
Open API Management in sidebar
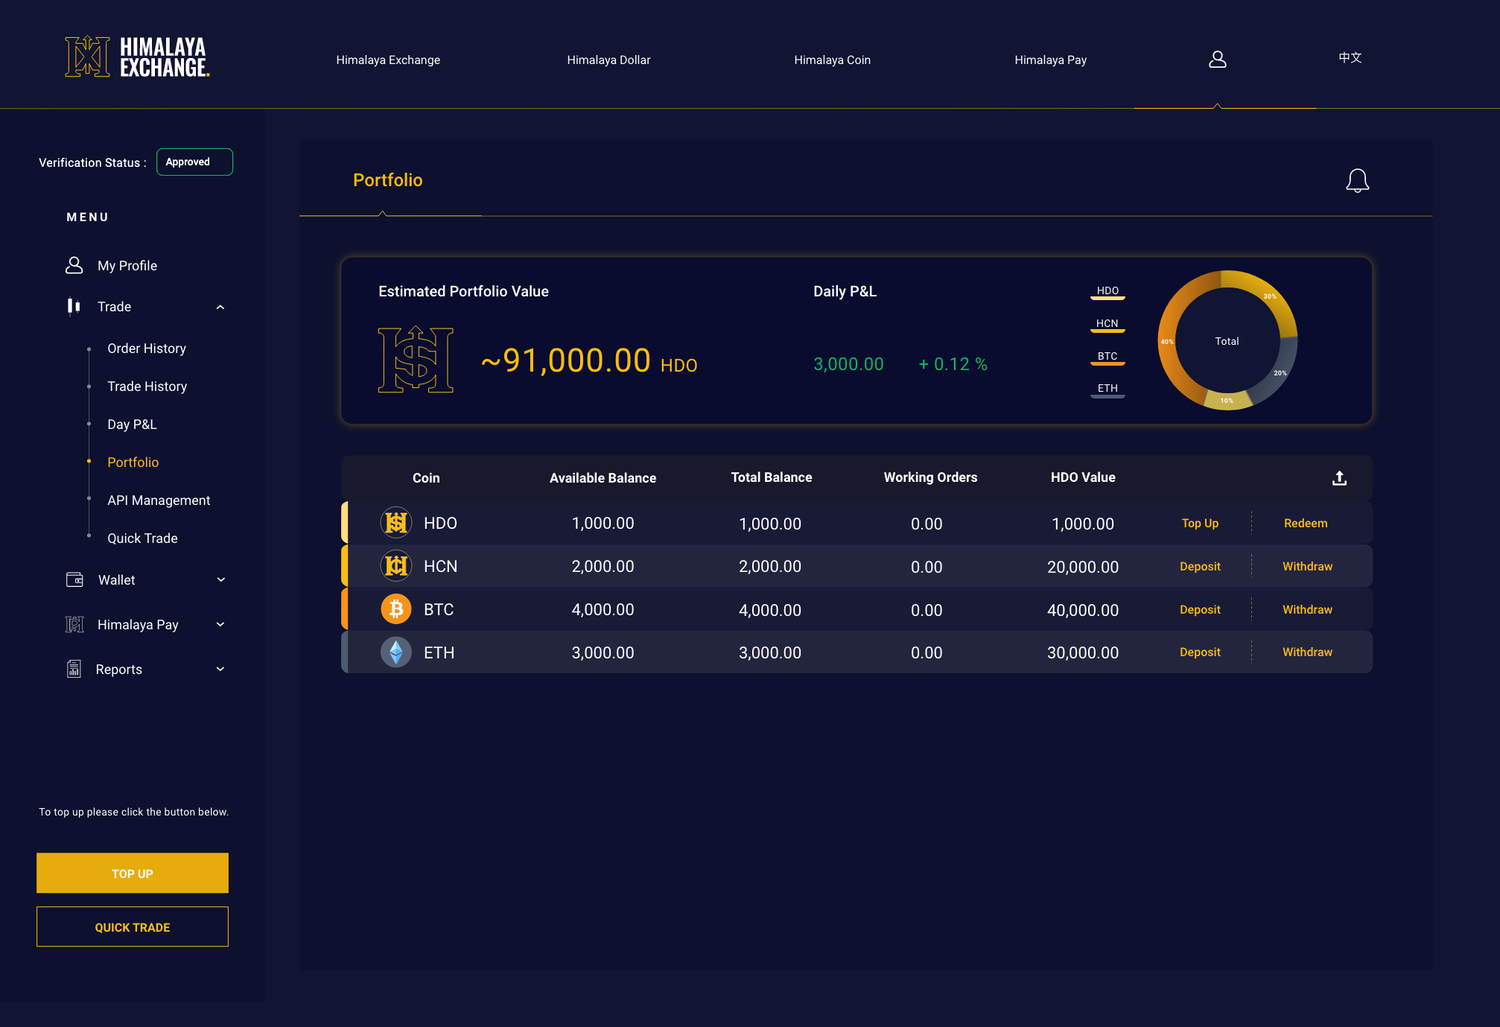click(159, 501)
